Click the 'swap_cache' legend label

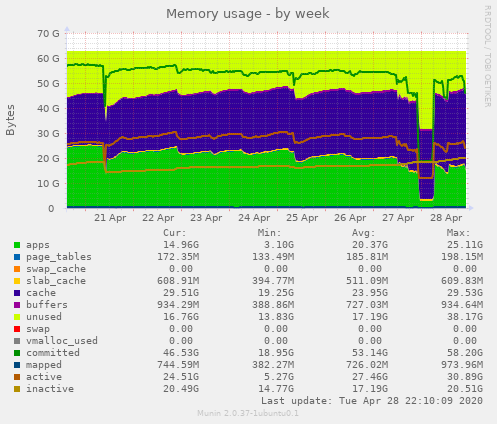pos(56,269)
